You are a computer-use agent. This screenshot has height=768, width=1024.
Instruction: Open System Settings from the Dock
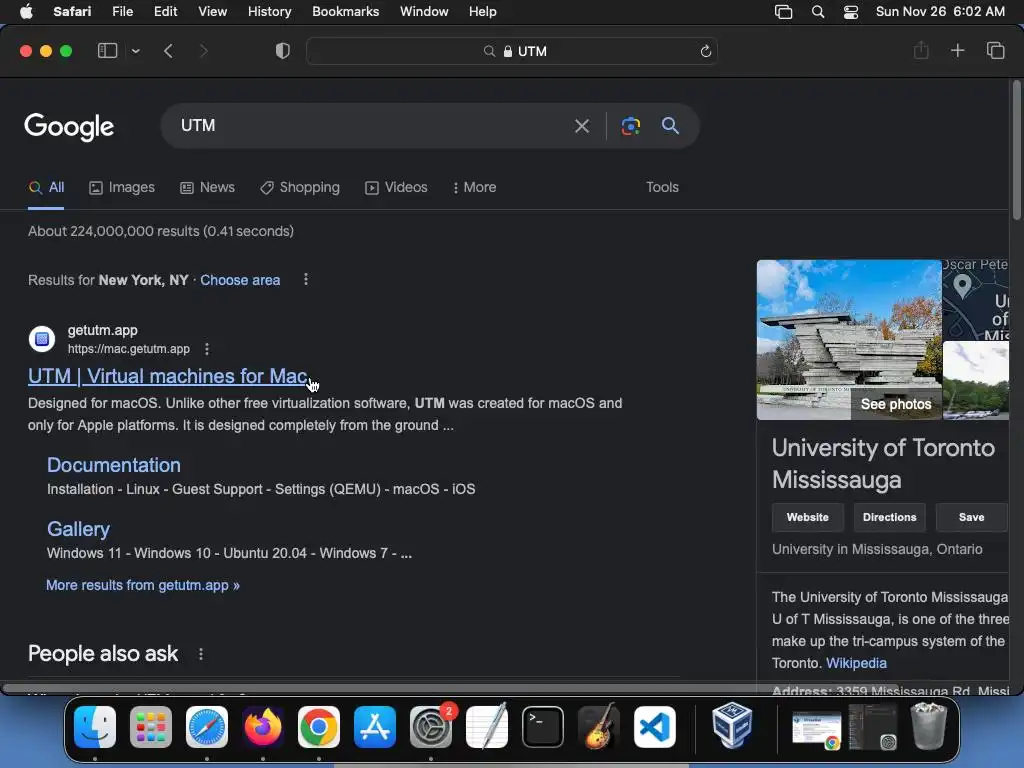[431, 727]
